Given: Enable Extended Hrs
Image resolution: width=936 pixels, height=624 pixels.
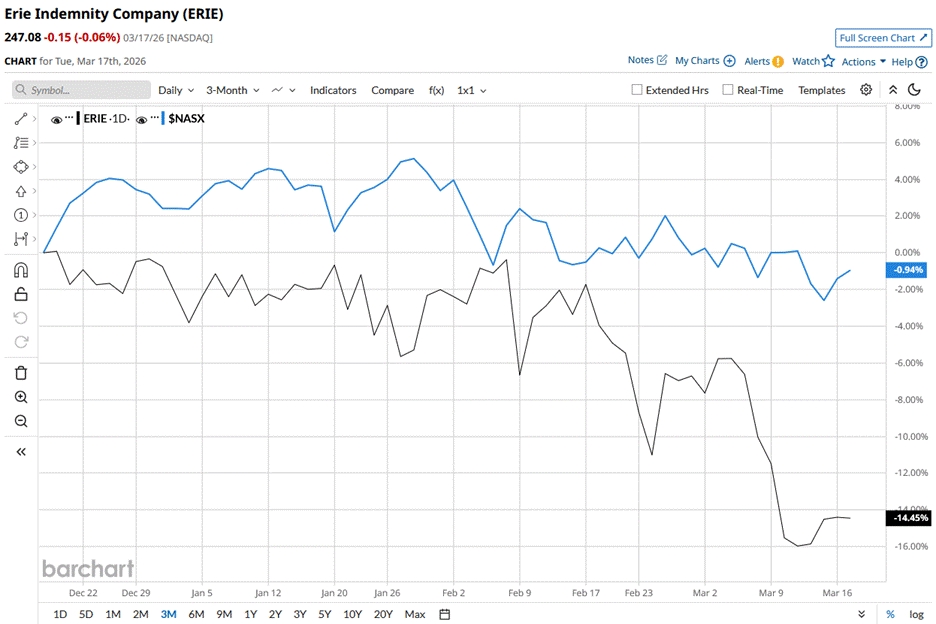Looking at the screenshot, I should 634,90.
